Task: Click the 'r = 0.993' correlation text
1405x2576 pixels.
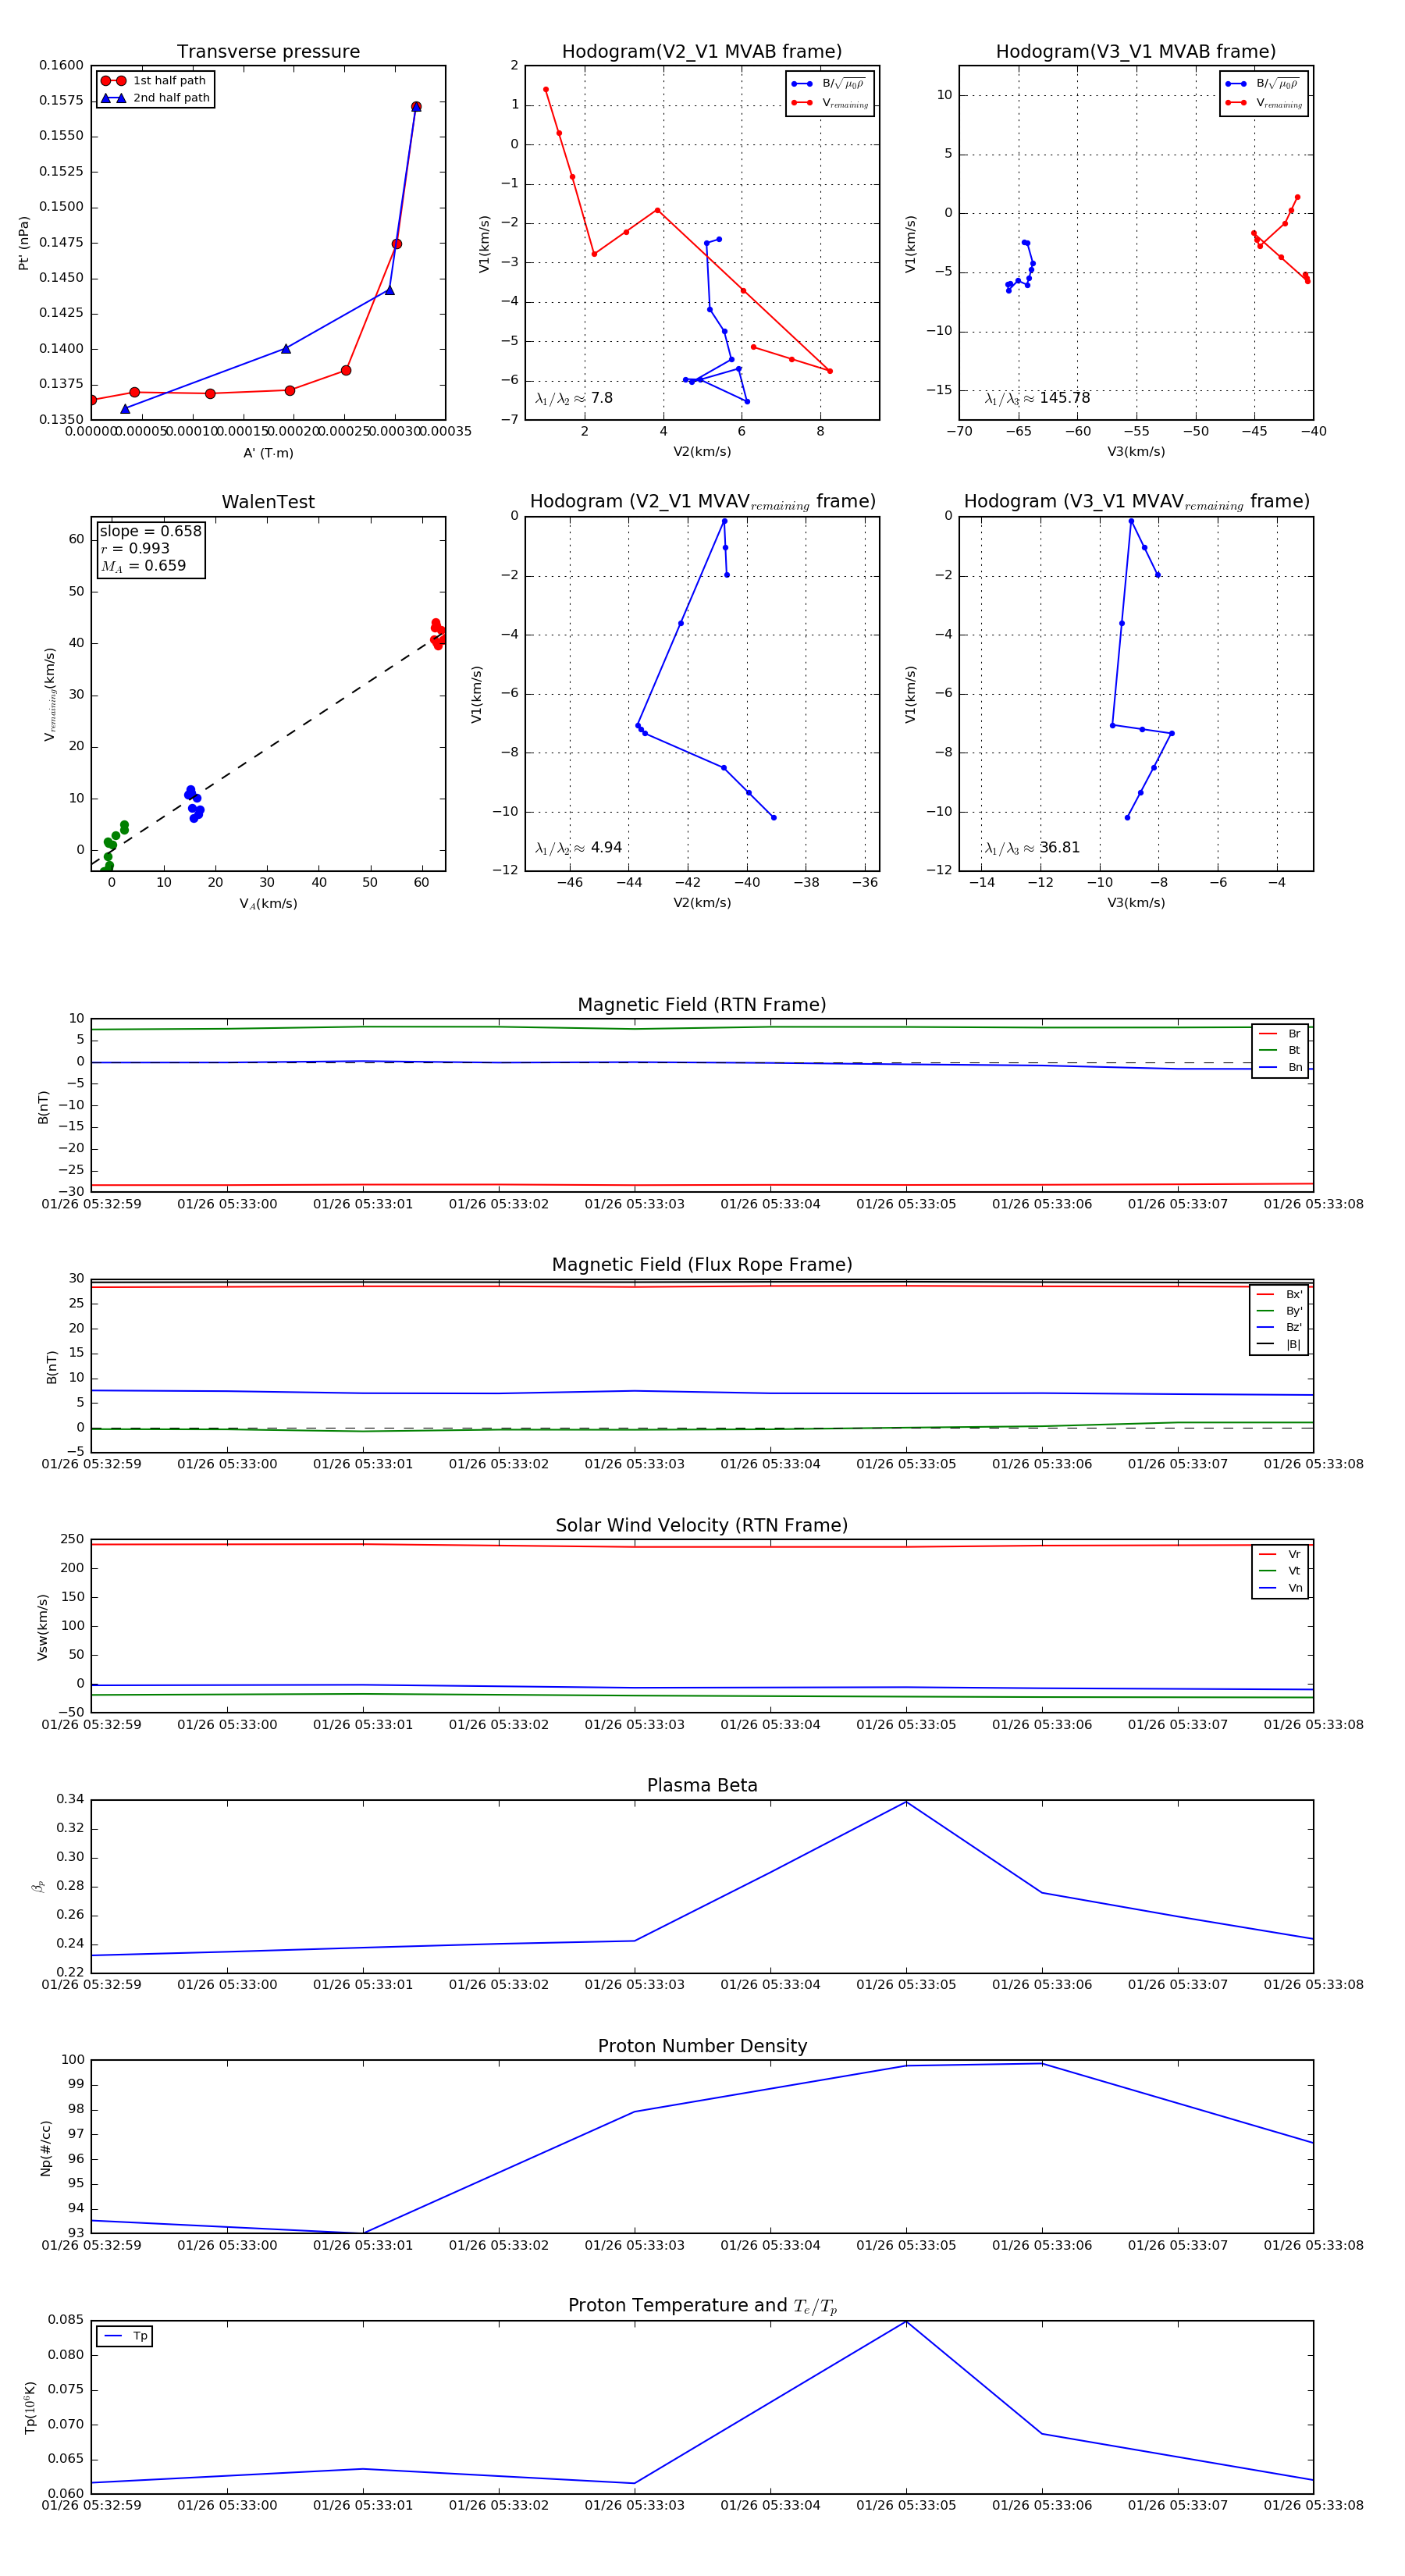Action: pyautogui.click(x=135, y=548)
